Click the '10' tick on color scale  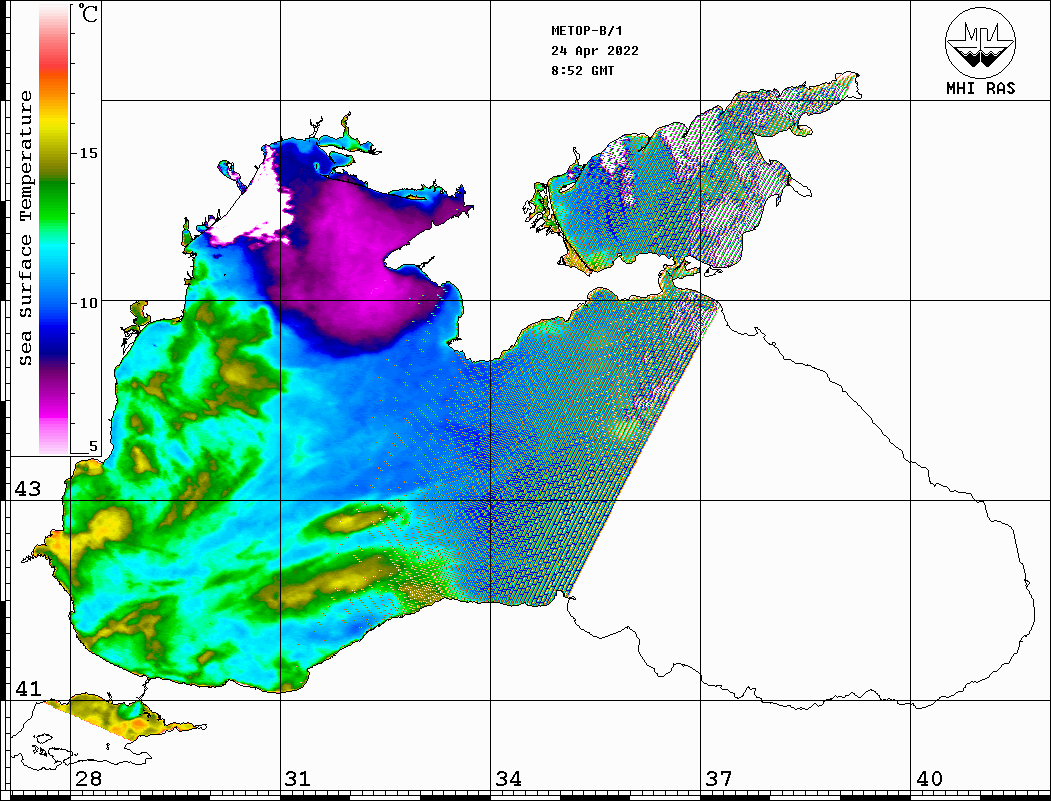pyautogui.click(x=88, y=303)
